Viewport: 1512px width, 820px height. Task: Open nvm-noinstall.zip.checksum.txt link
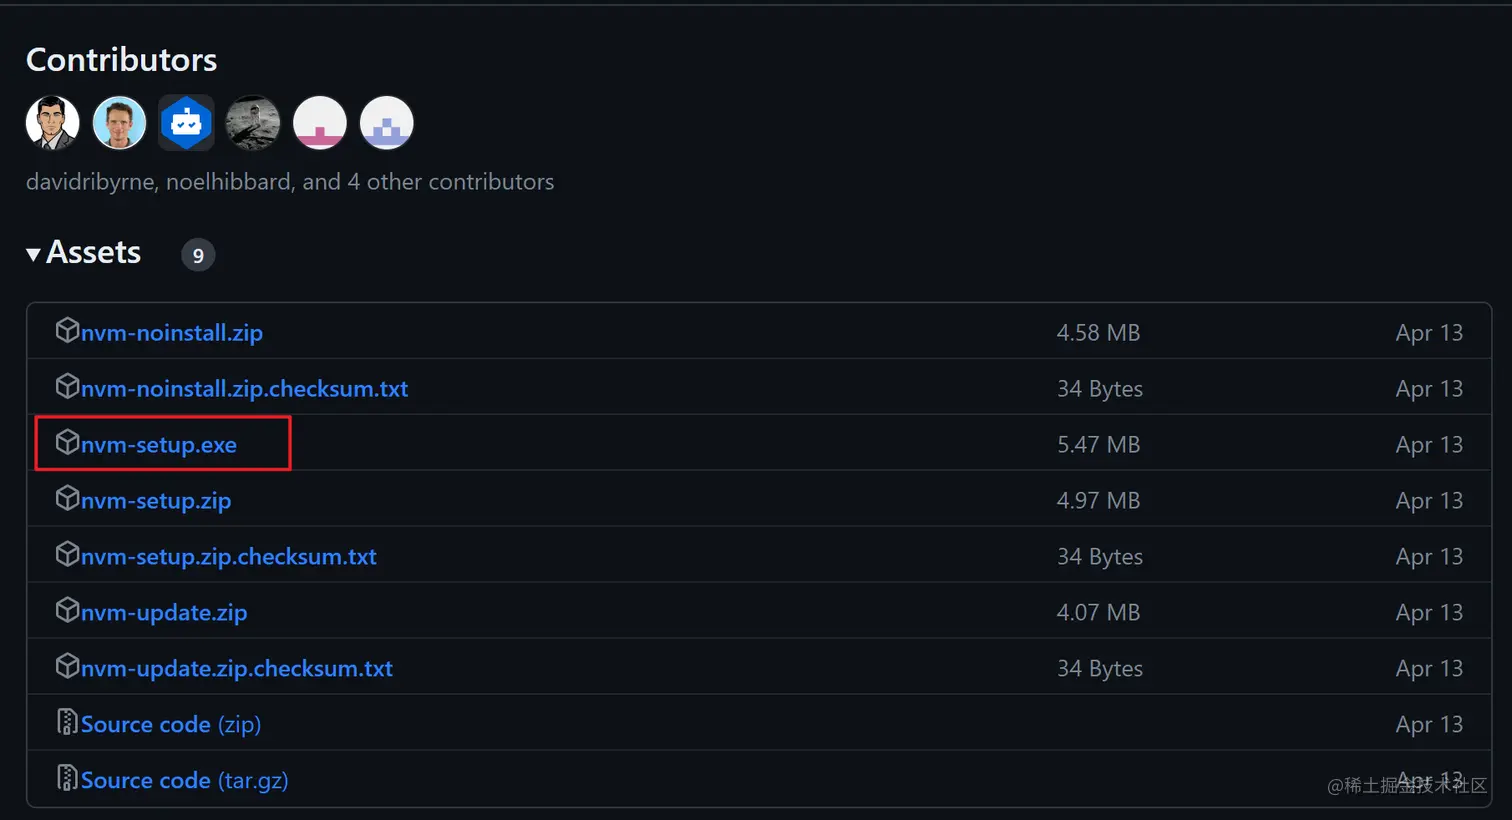(245, 389)
